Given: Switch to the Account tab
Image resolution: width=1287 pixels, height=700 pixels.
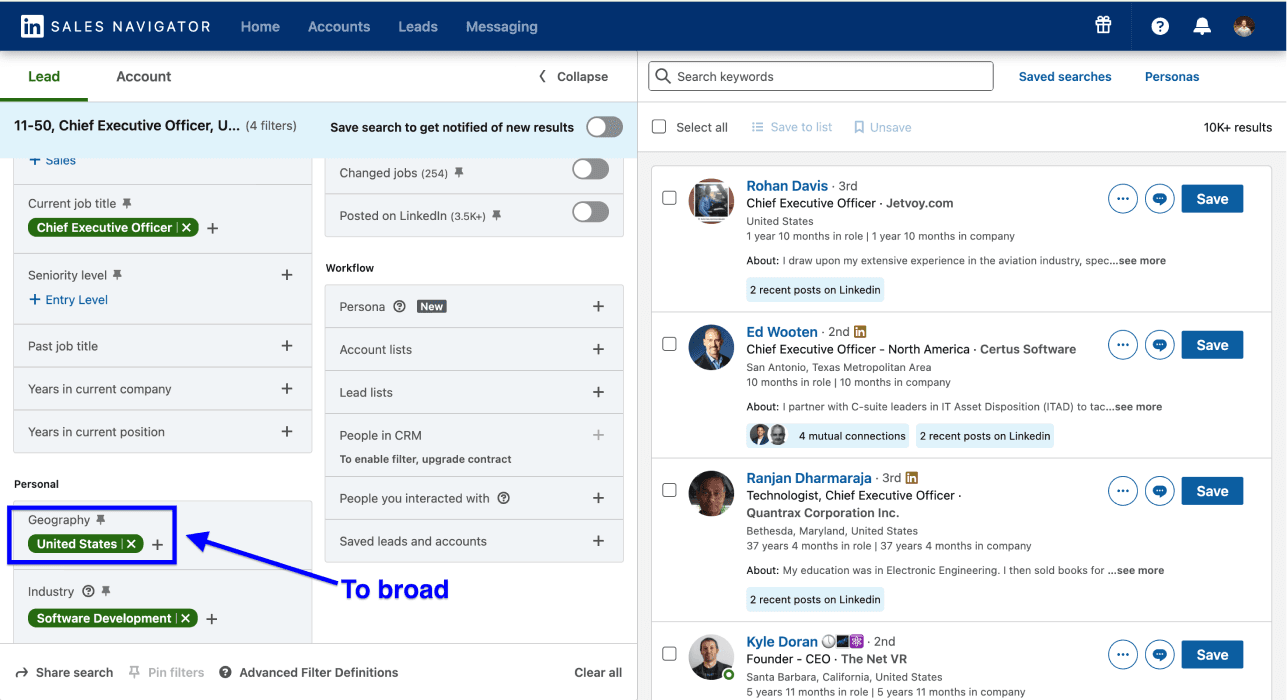Looking at the screenshot, I should 143,76.
